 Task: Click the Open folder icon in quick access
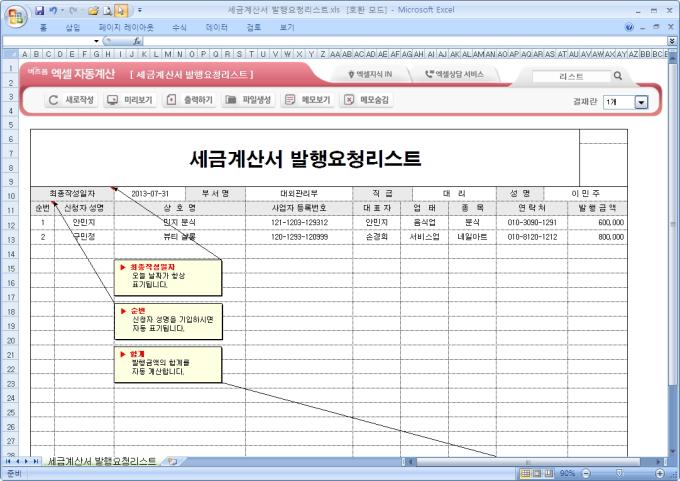coord(93,10)
